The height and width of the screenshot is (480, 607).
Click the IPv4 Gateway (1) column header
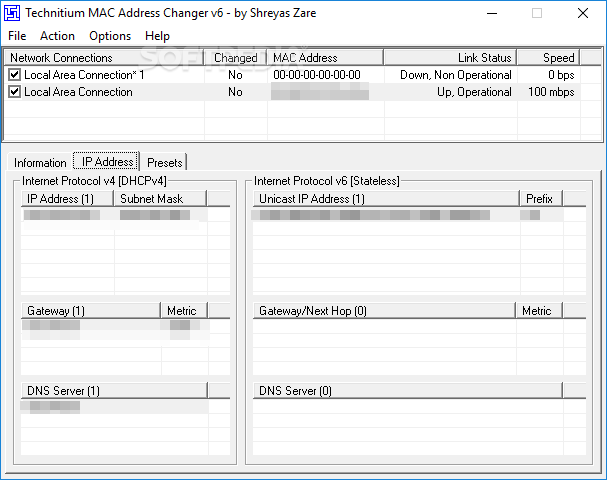click(91, 310)
